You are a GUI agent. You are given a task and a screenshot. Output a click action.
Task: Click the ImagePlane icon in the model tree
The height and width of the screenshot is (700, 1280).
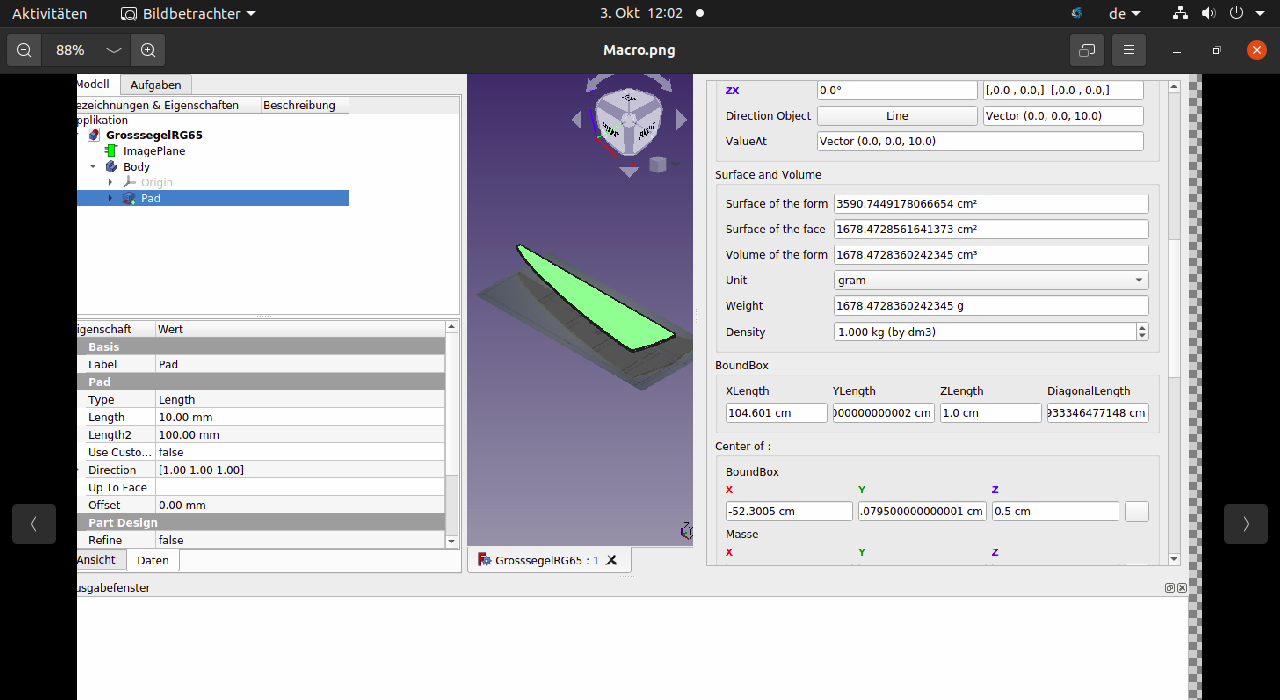point(111,151)
